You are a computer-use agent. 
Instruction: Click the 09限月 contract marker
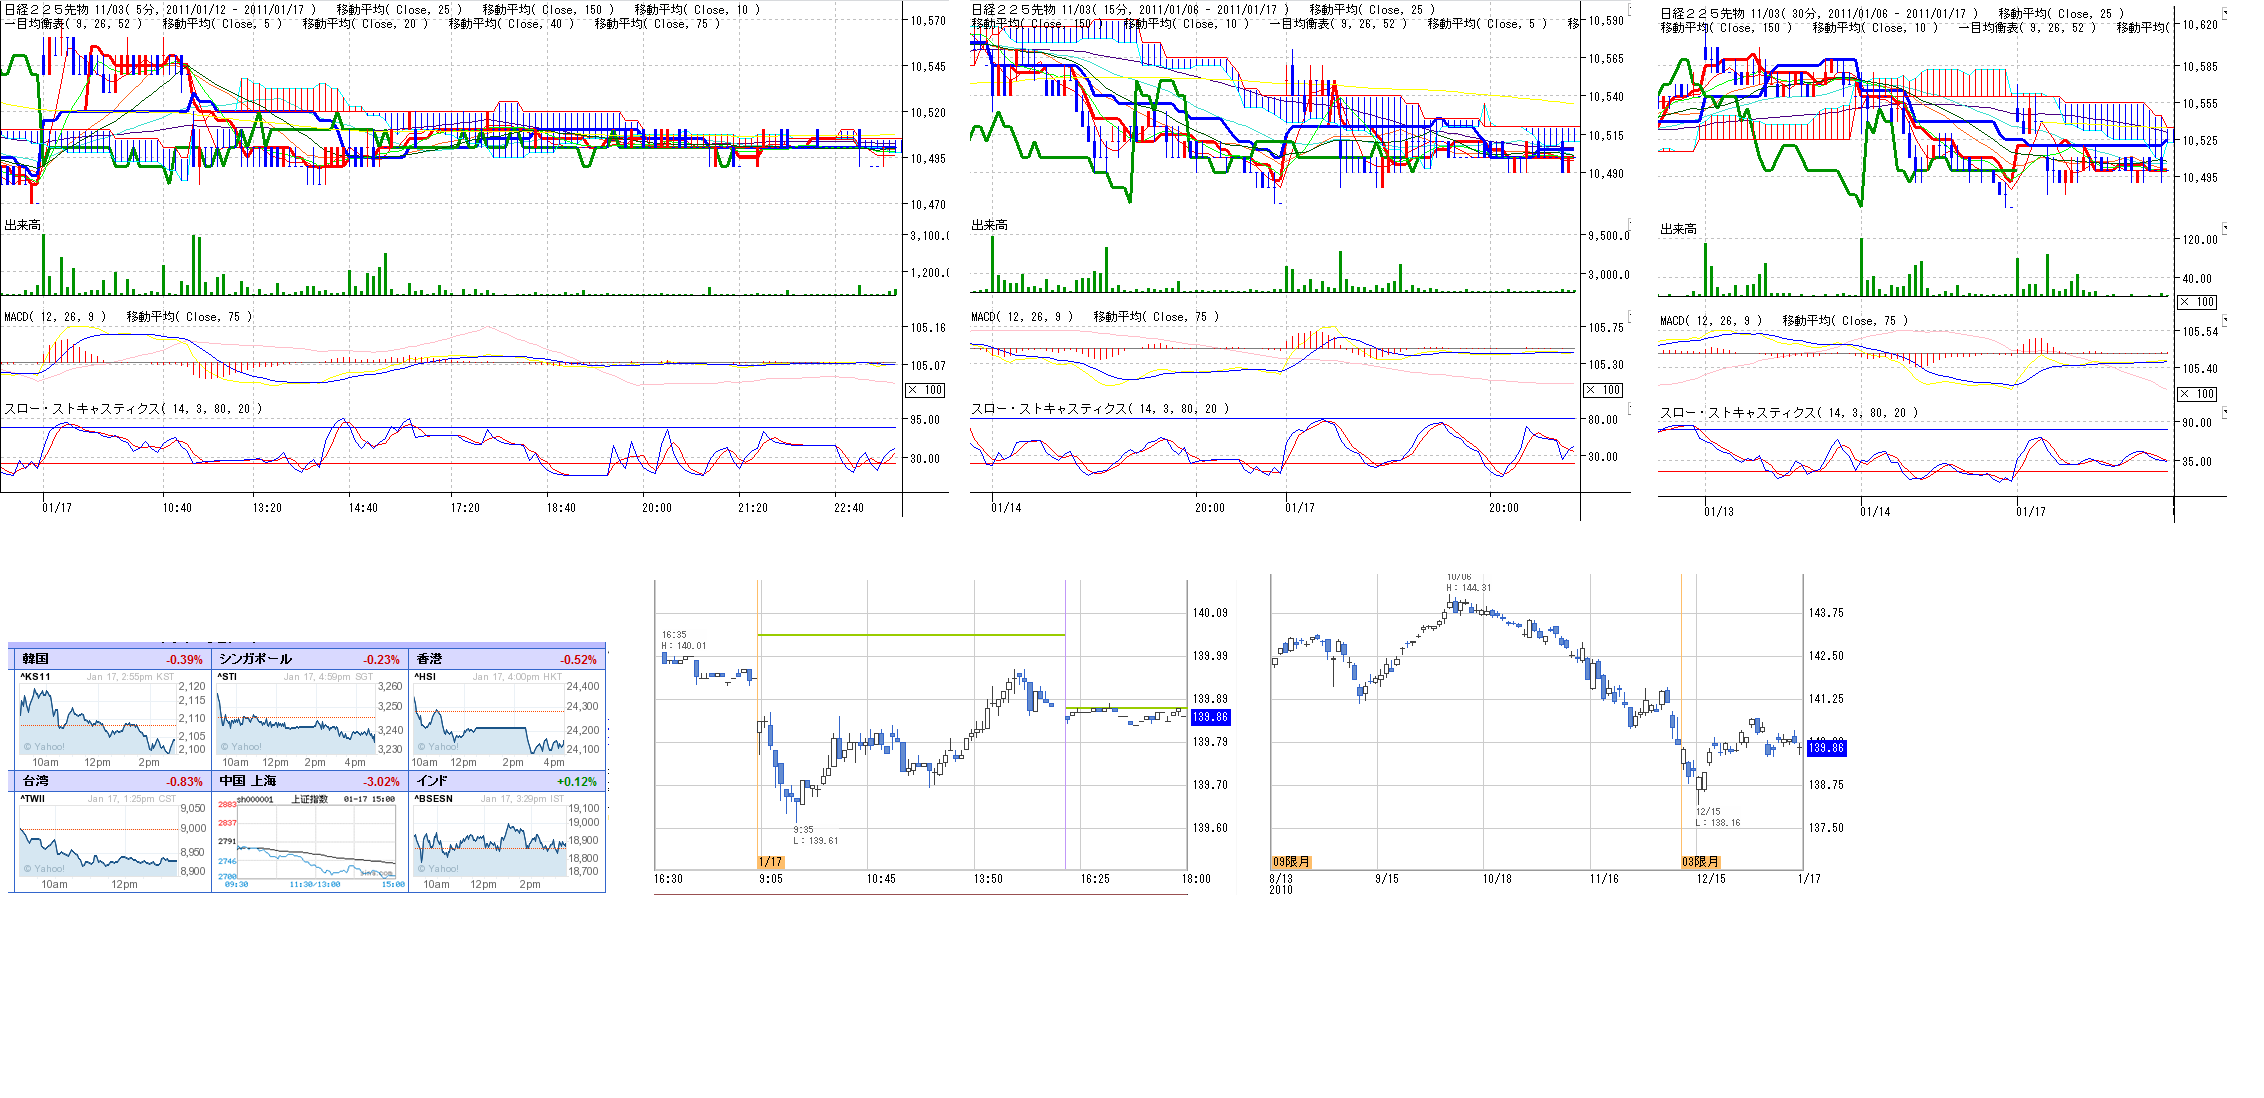(x=1291, y=862)
